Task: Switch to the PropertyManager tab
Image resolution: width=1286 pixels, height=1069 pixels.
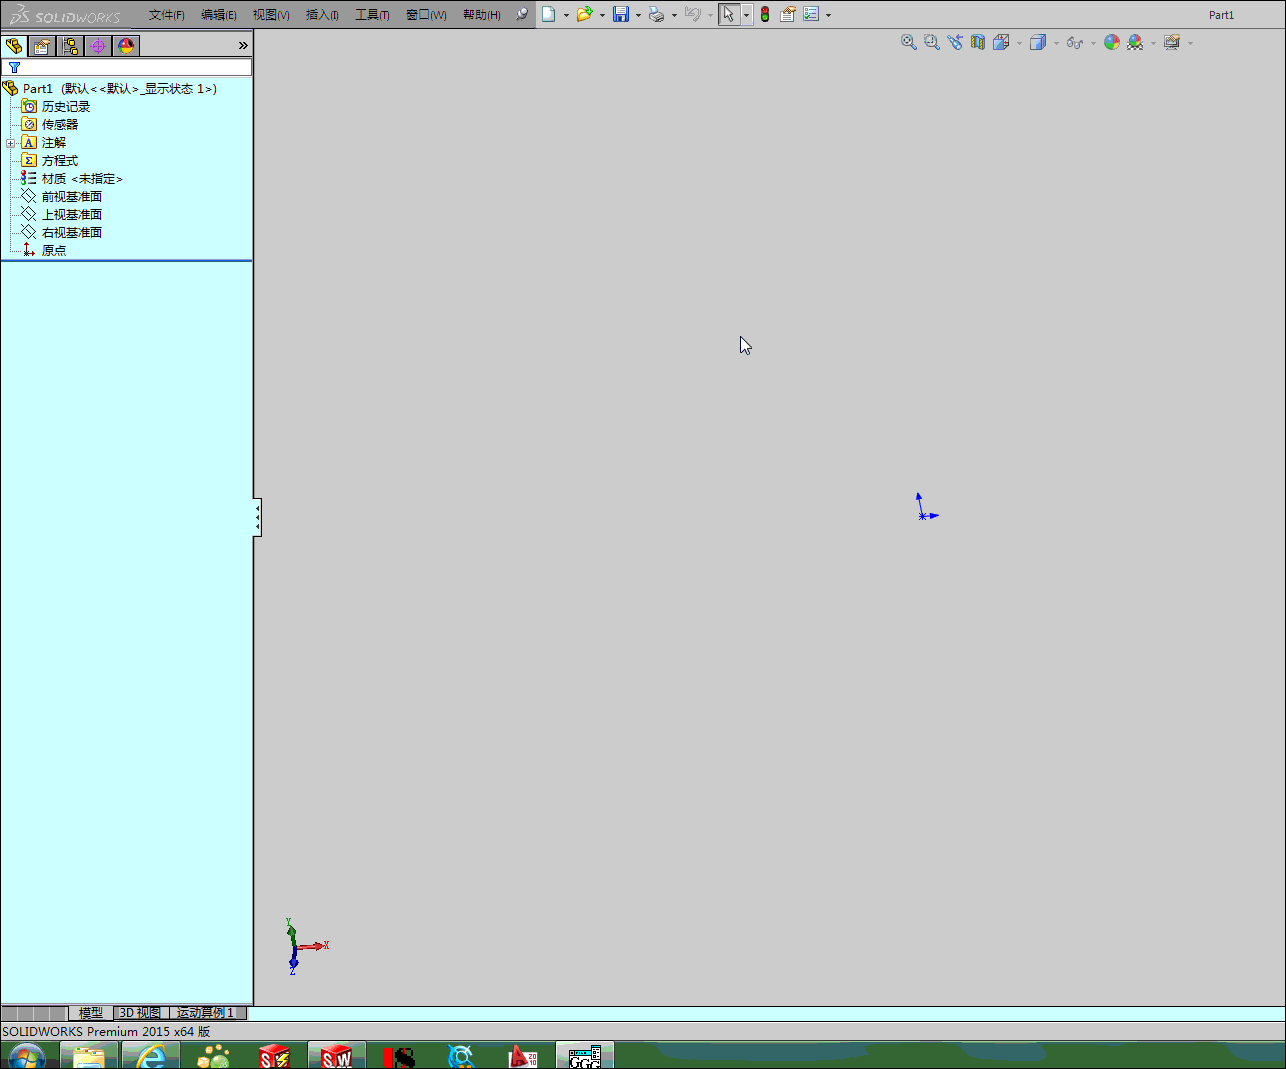Action: [42, 46]
